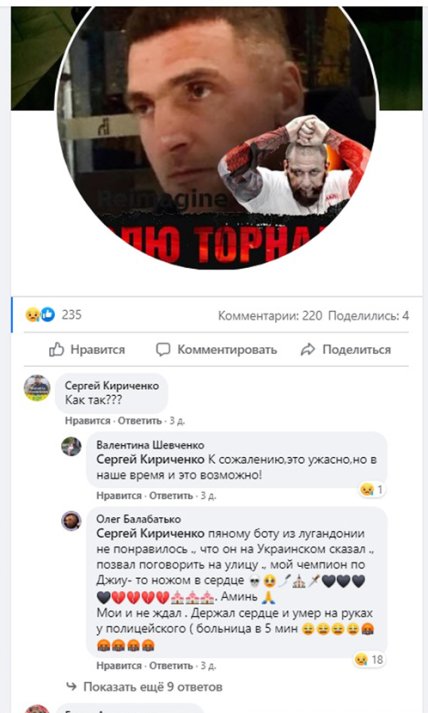Click the Комментировать speech bubble icon
The image size is (428, 713).
163,349
